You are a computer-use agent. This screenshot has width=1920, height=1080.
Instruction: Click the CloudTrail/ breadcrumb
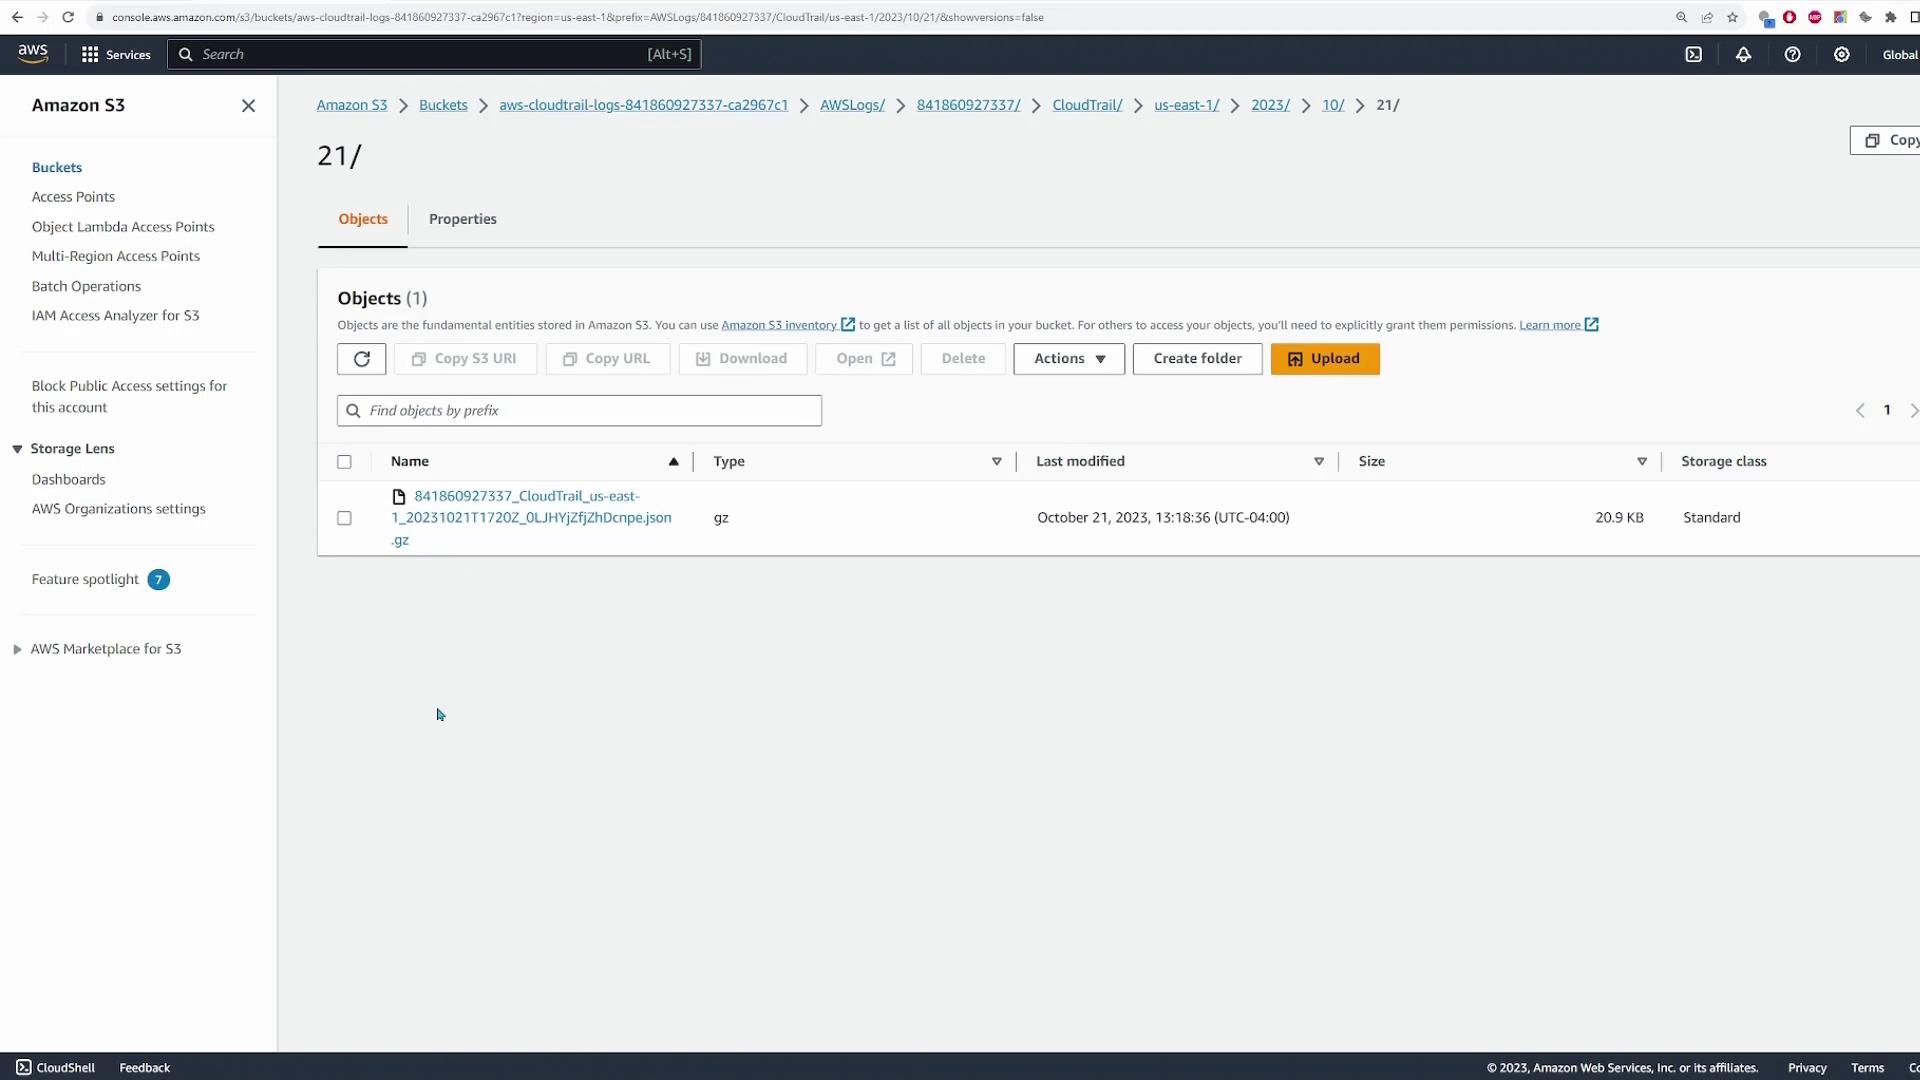(1087, 105)
